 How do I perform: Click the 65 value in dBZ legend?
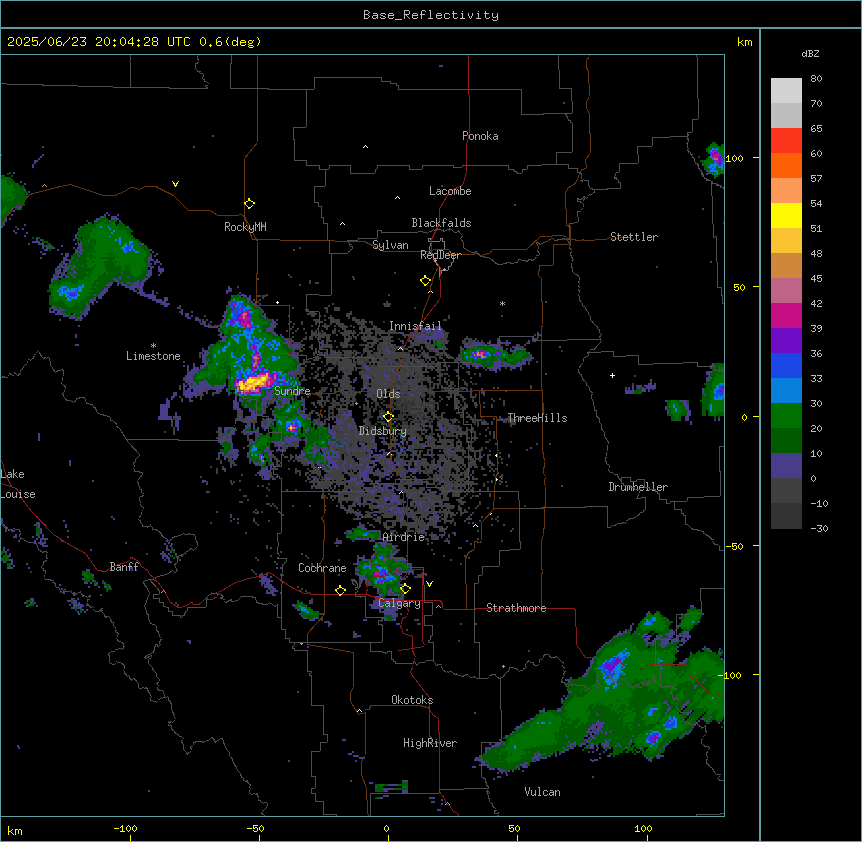816,129
